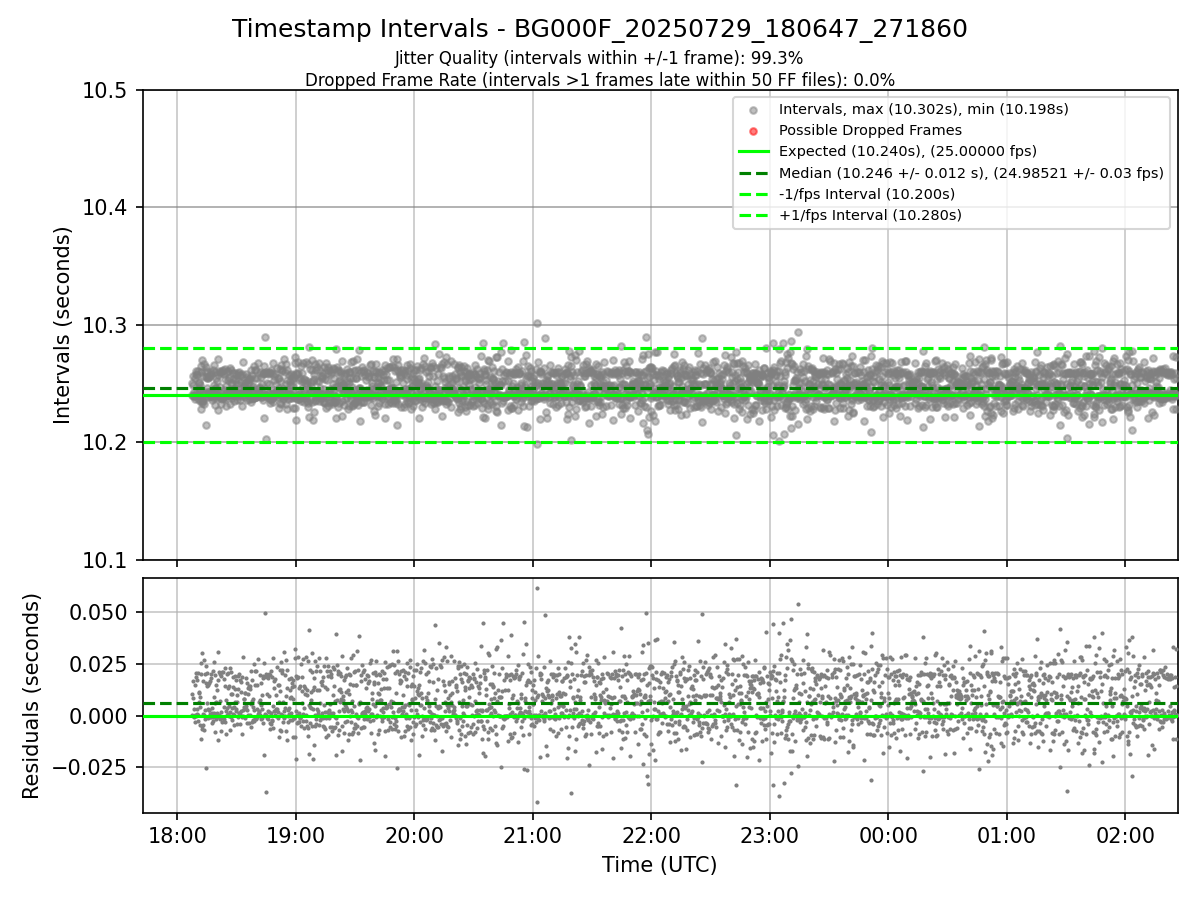Click the "Dropped Frame Rate" 0.0% subtitle line

click(x=600, y=79)
